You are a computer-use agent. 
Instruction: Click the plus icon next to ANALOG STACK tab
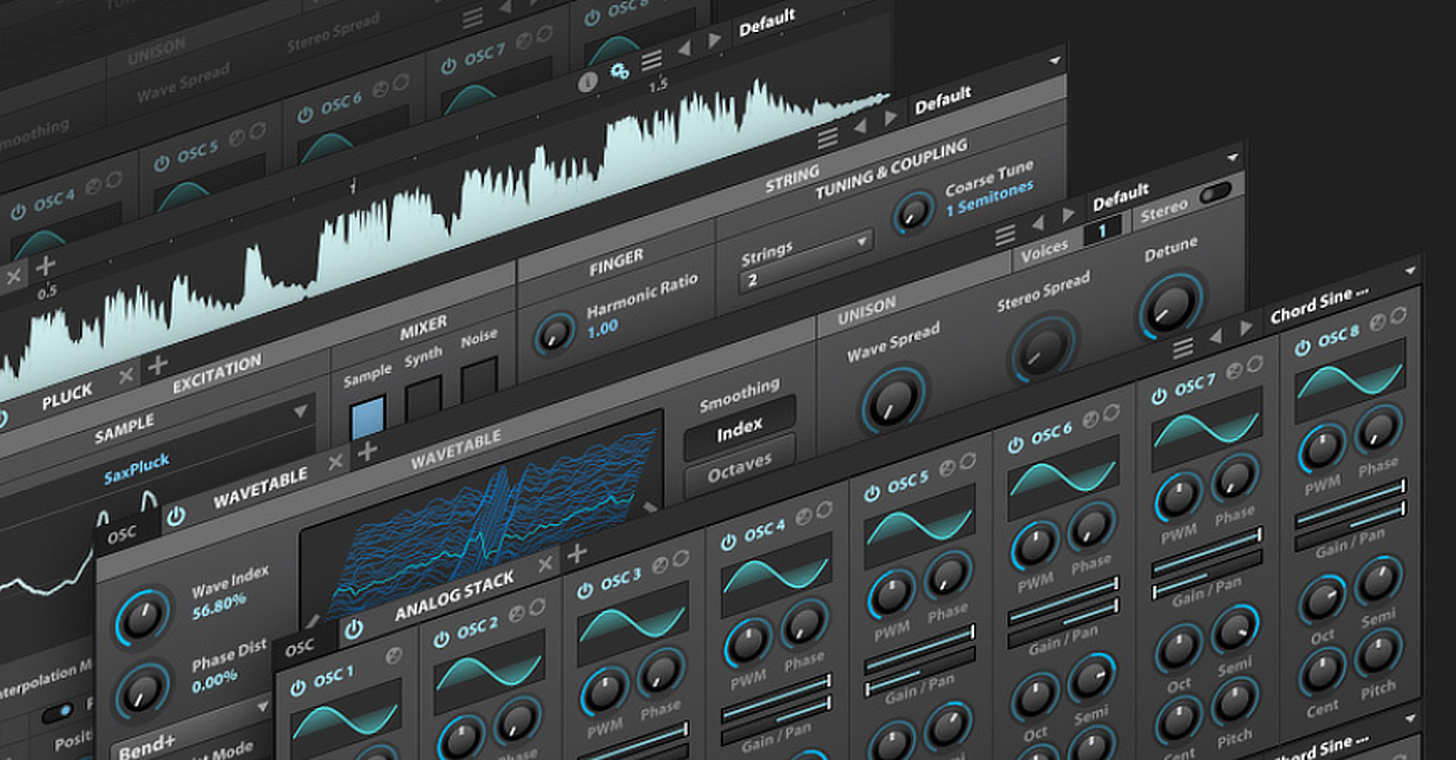[x=576, y=553]
